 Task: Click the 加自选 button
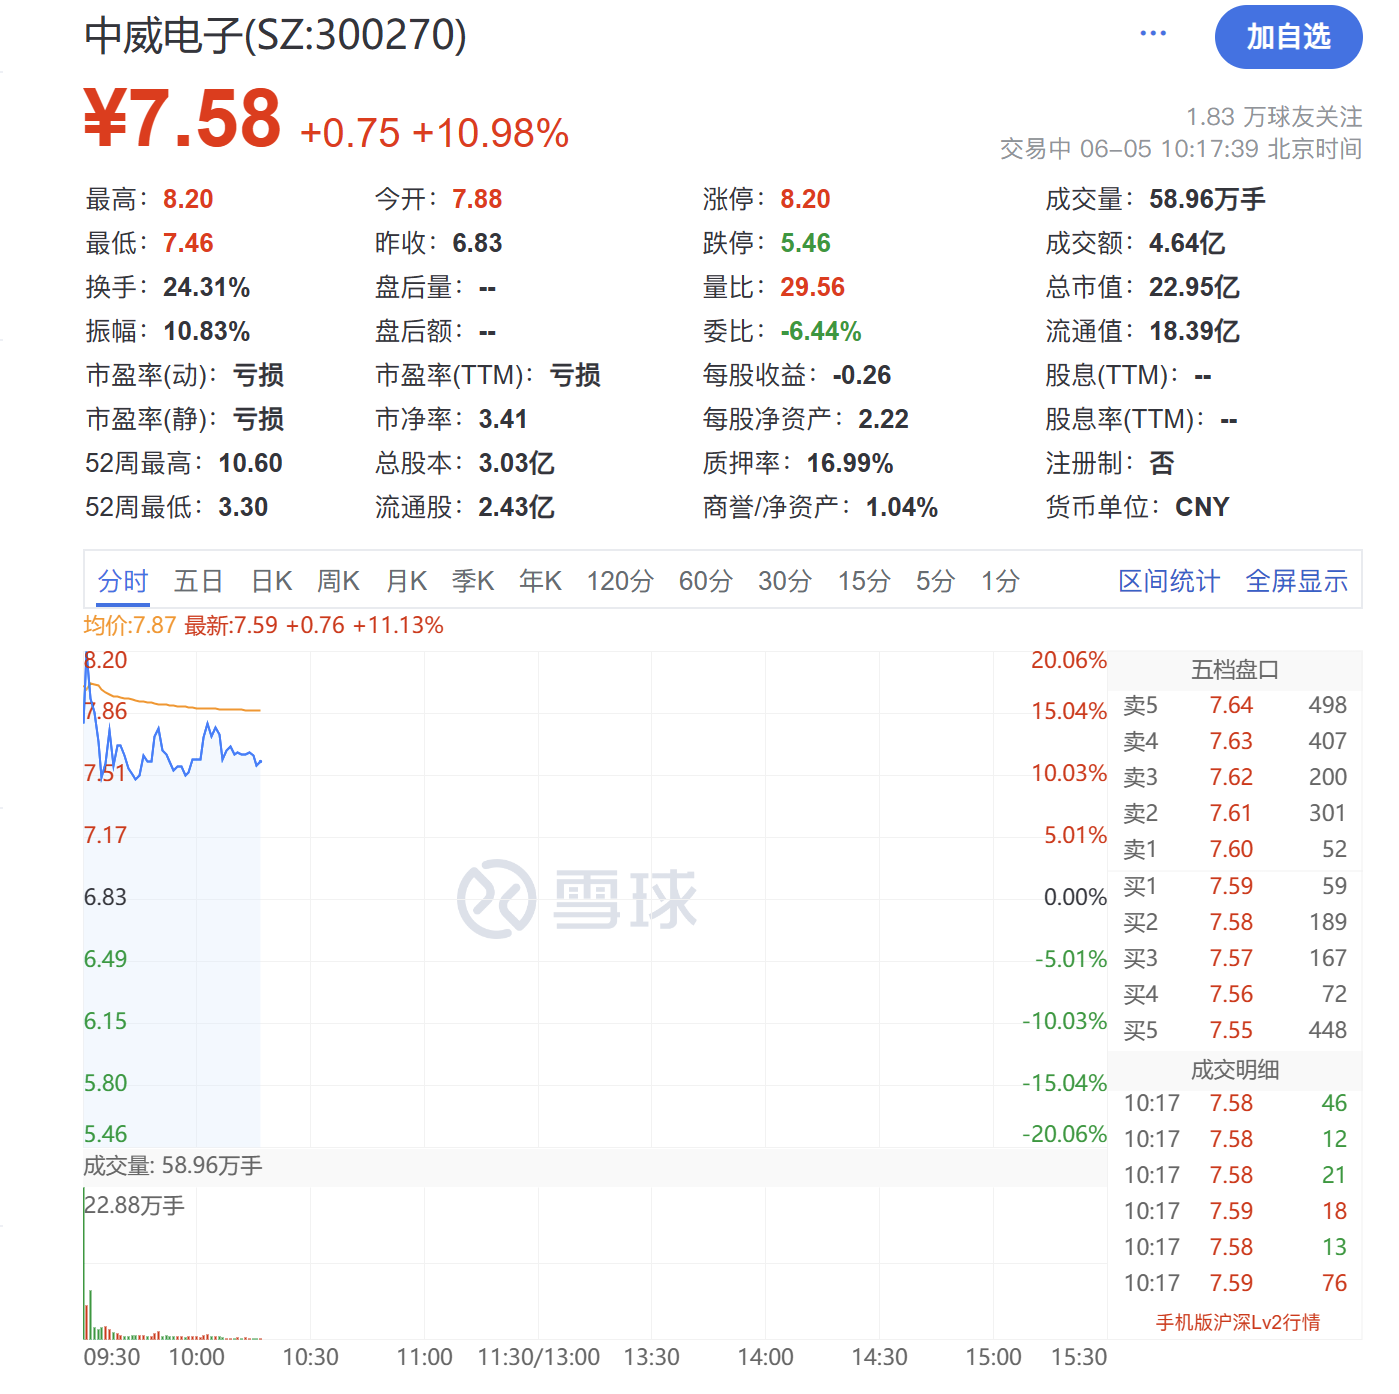pyautogui.click(x=1288, y=37)
